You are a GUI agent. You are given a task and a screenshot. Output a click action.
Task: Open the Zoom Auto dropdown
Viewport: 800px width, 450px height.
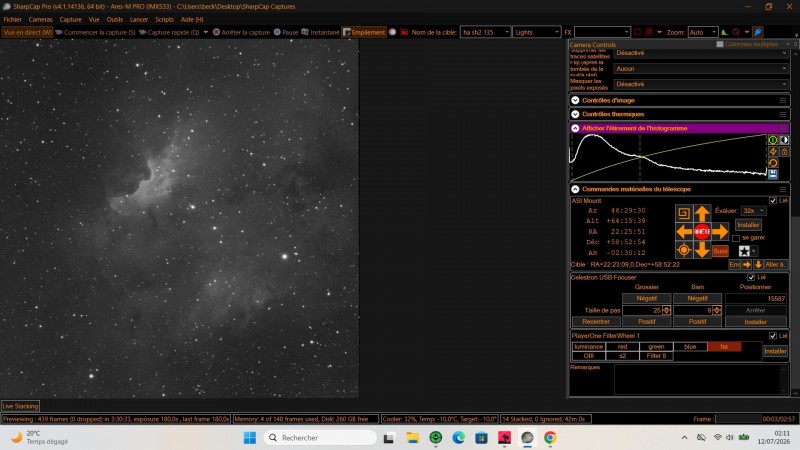tap(703, 32)
